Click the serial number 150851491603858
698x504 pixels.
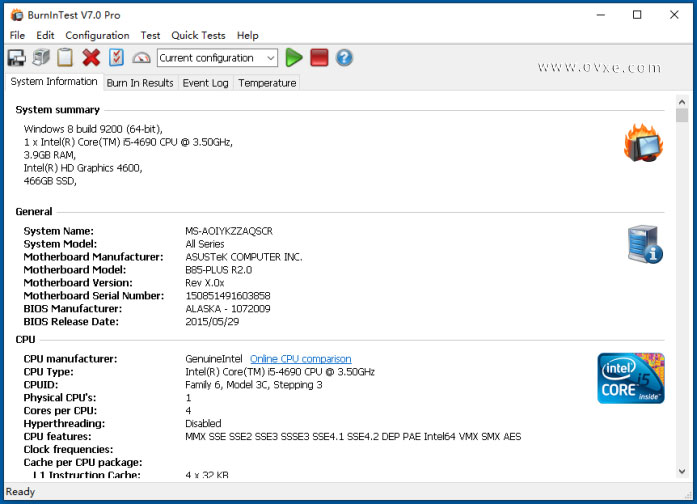228,296
